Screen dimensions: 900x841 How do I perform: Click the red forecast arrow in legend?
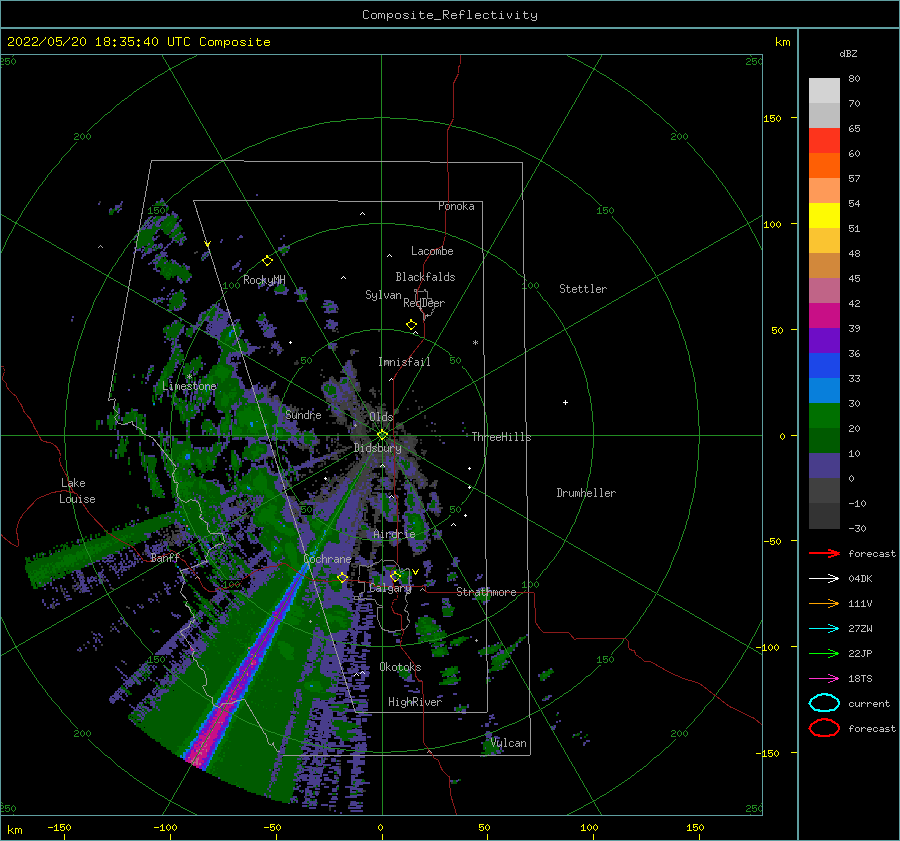(824, 553)
